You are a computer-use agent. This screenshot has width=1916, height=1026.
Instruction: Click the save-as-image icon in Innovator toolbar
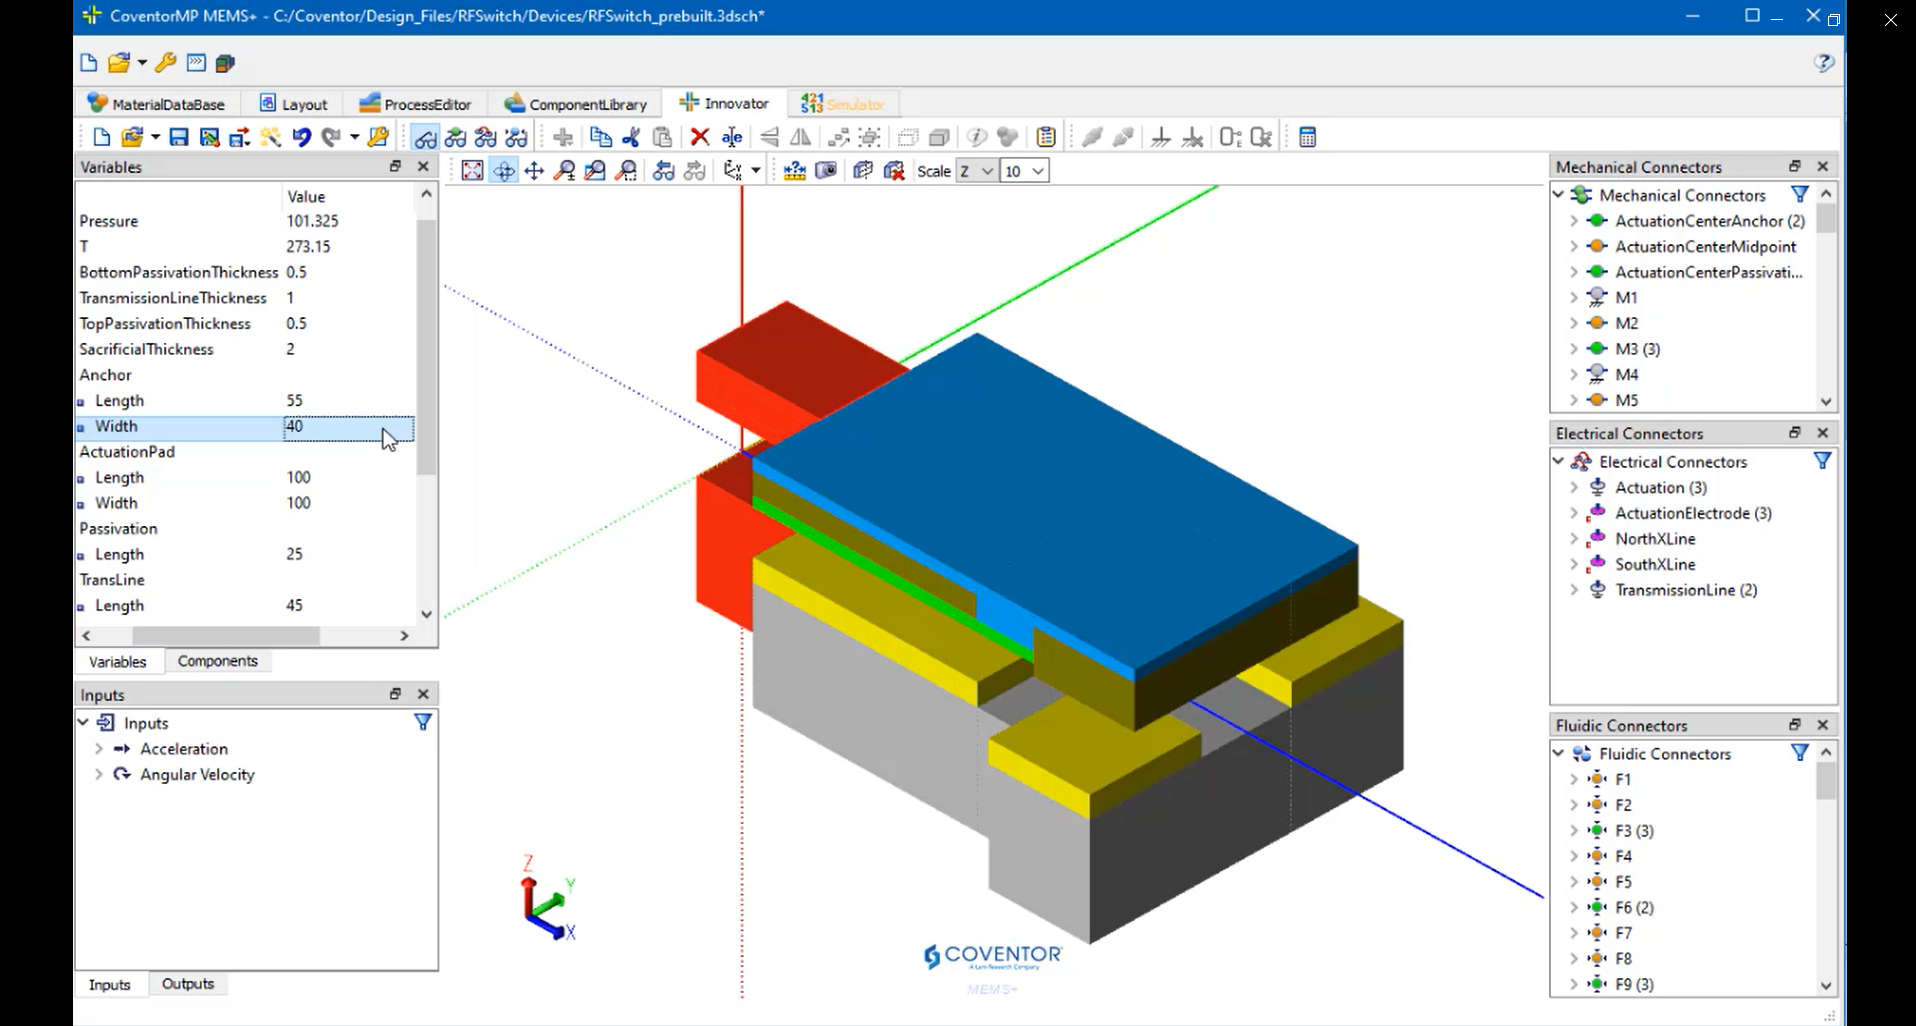point(209,137)
